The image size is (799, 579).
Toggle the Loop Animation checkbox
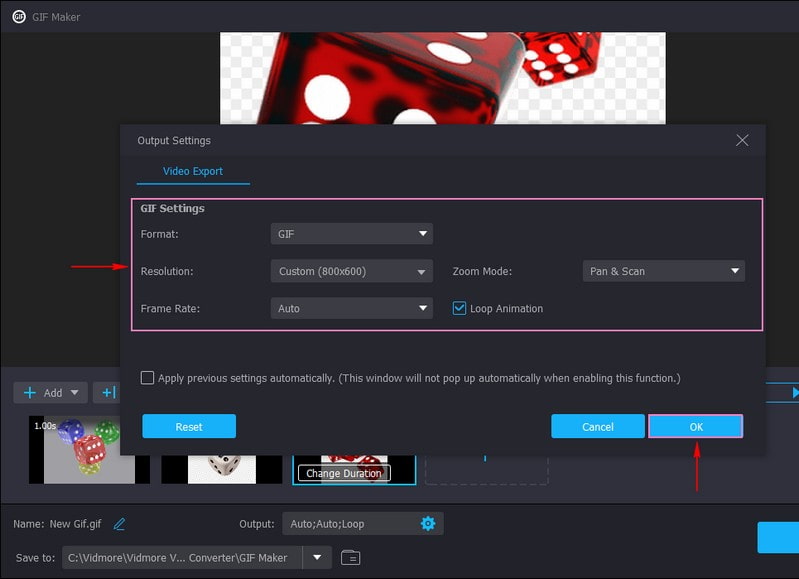(460, 309)
